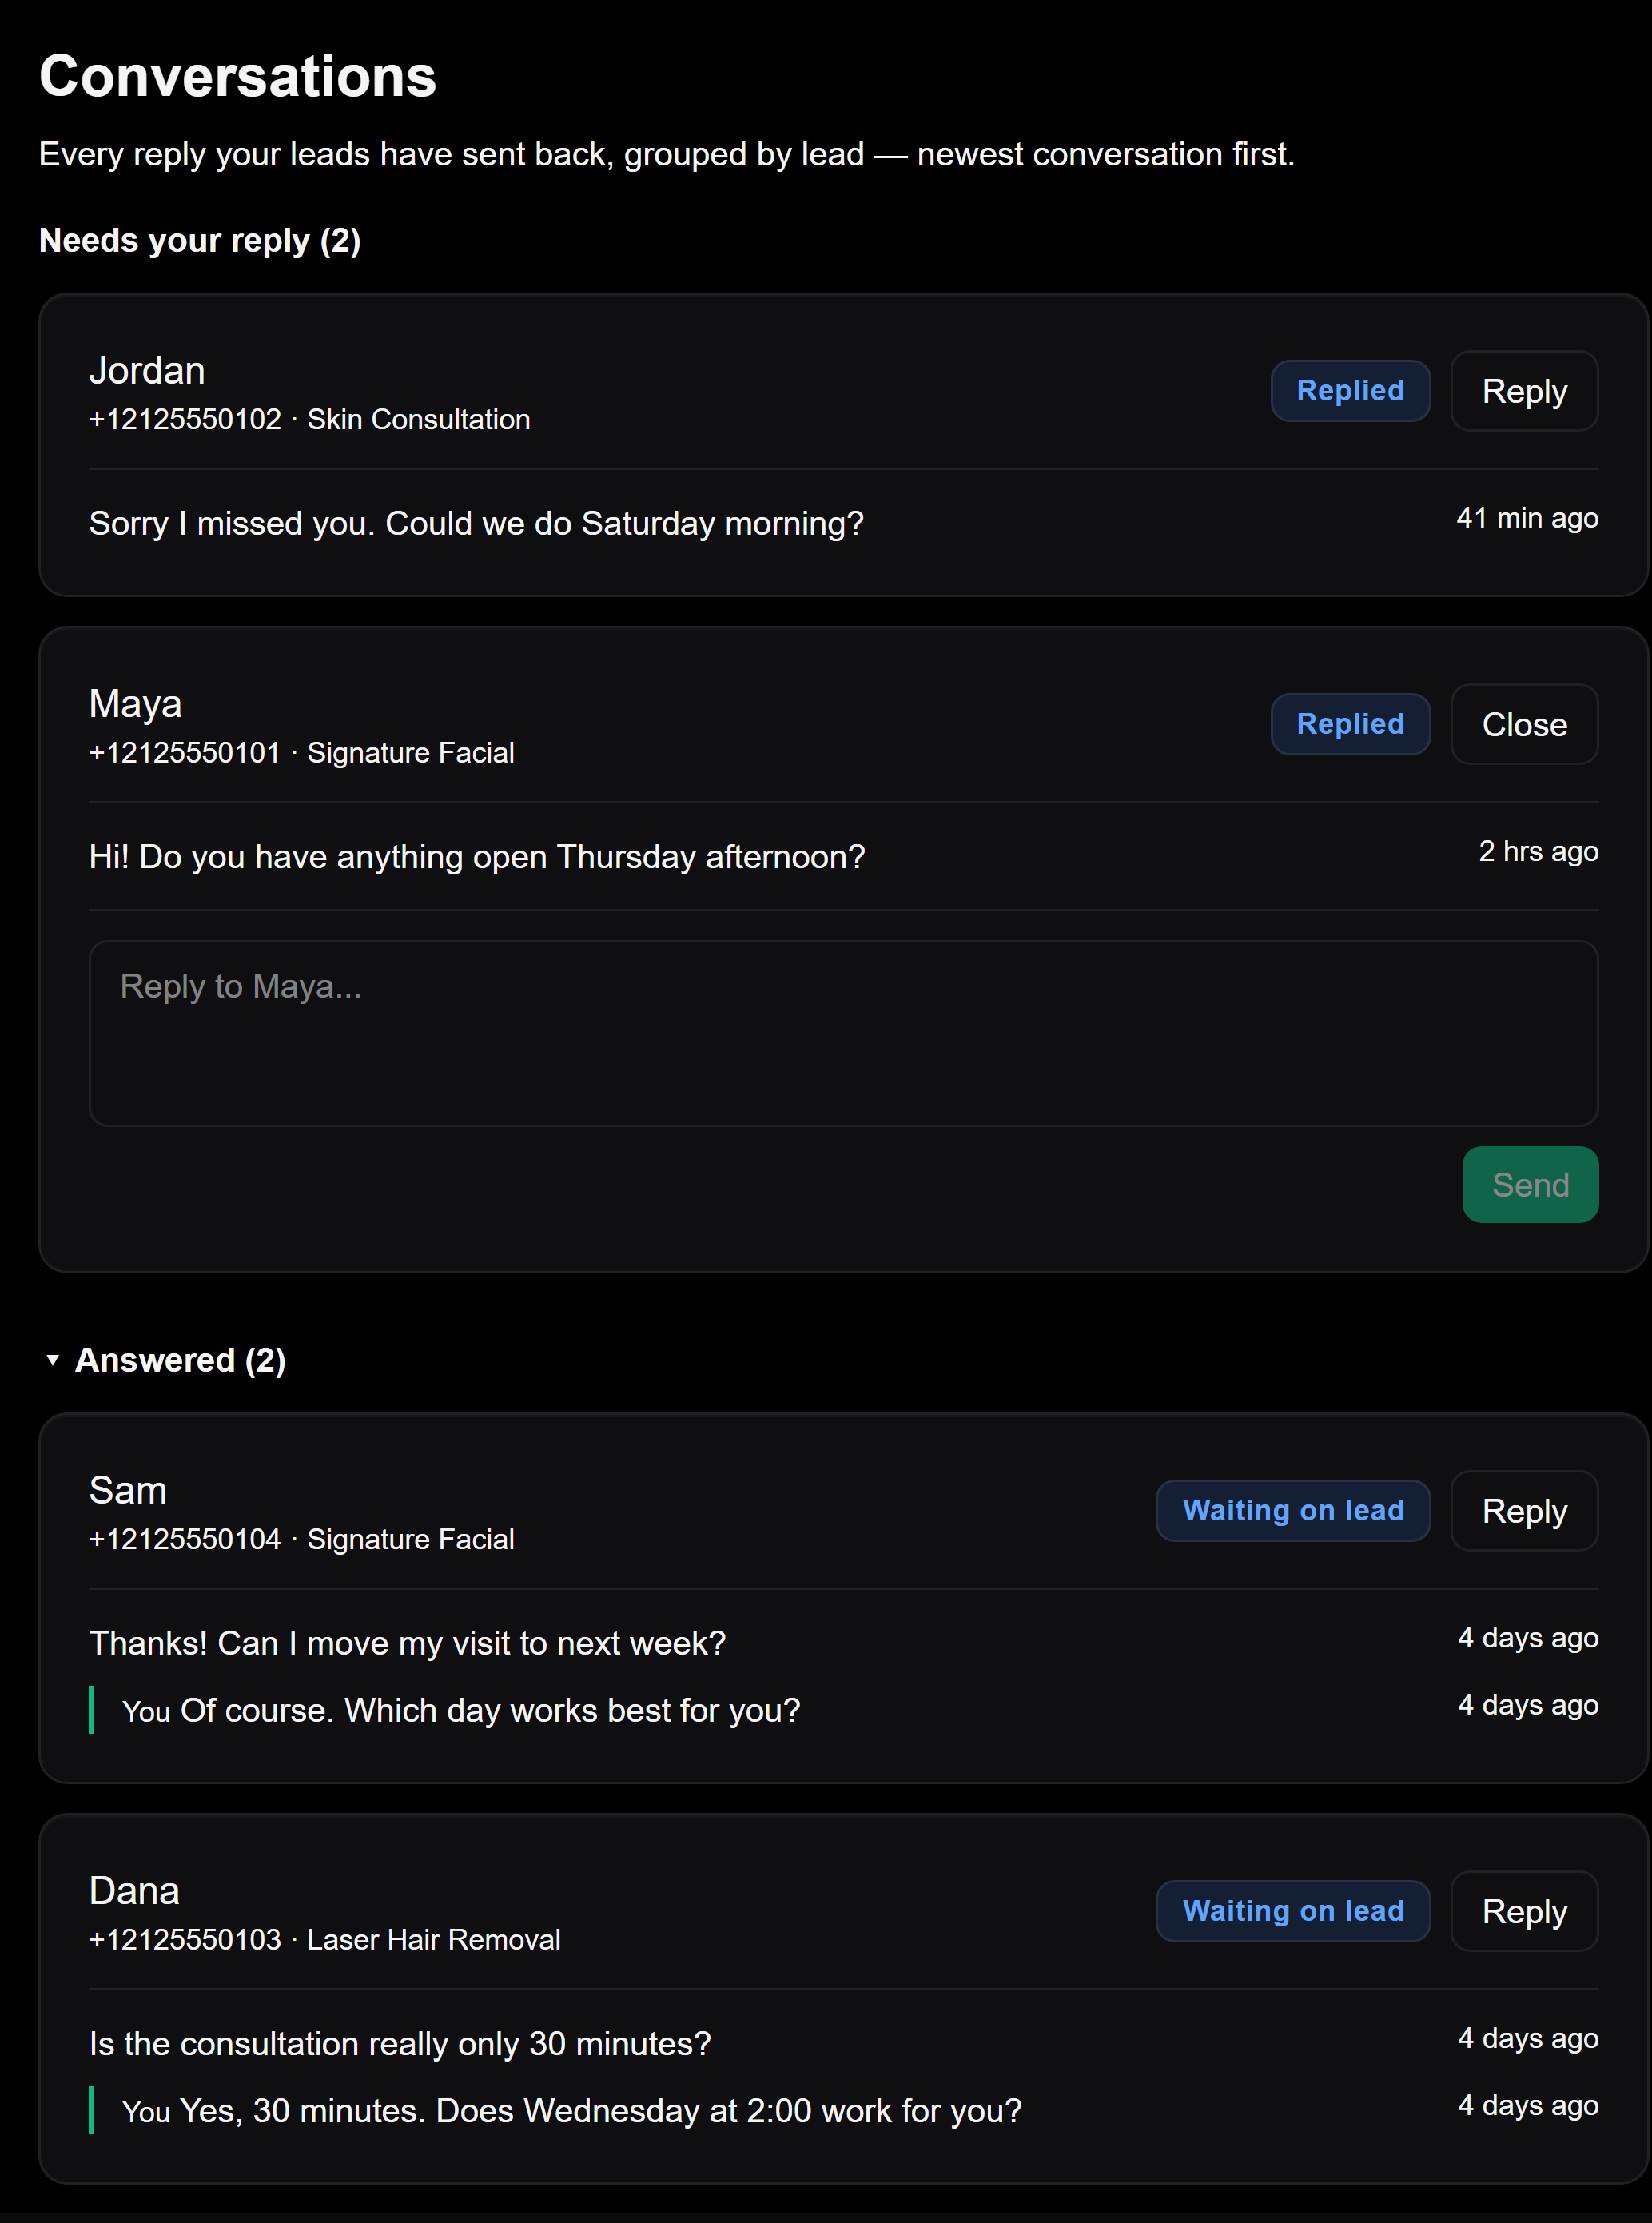Select Maya's lead name

pos(135,704)
